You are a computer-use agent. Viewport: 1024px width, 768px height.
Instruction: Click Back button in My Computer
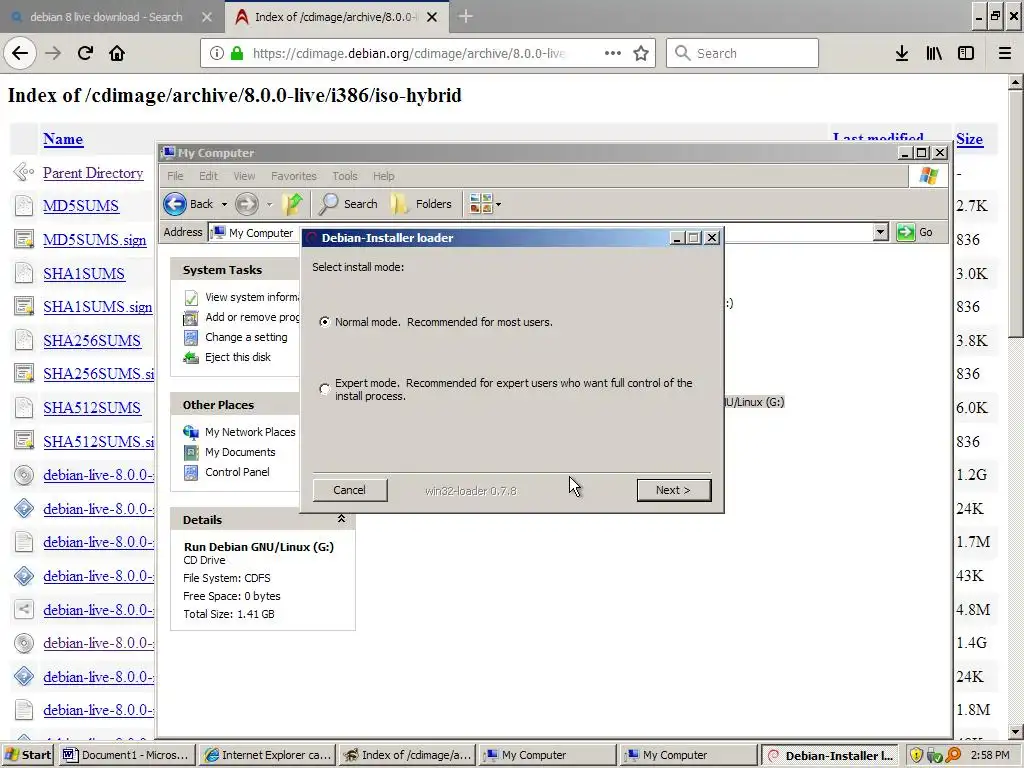coord(189,204)
